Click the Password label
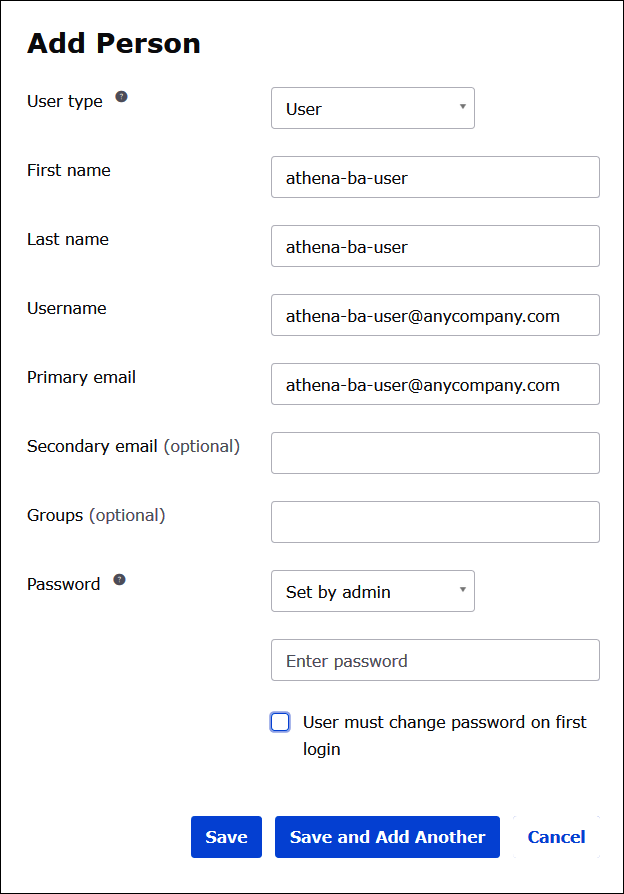Image resolution: width=624 pixels, height=894 pixels. pos(63,583)
